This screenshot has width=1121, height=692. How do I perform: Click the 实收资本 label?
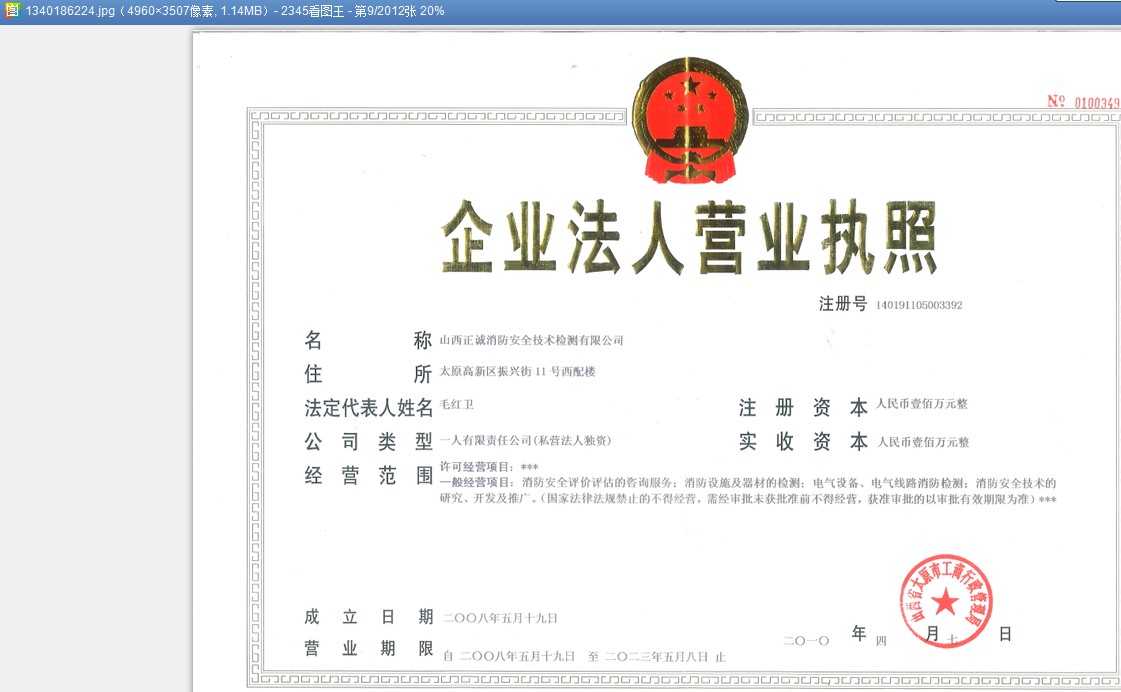[x=804, y=442]
